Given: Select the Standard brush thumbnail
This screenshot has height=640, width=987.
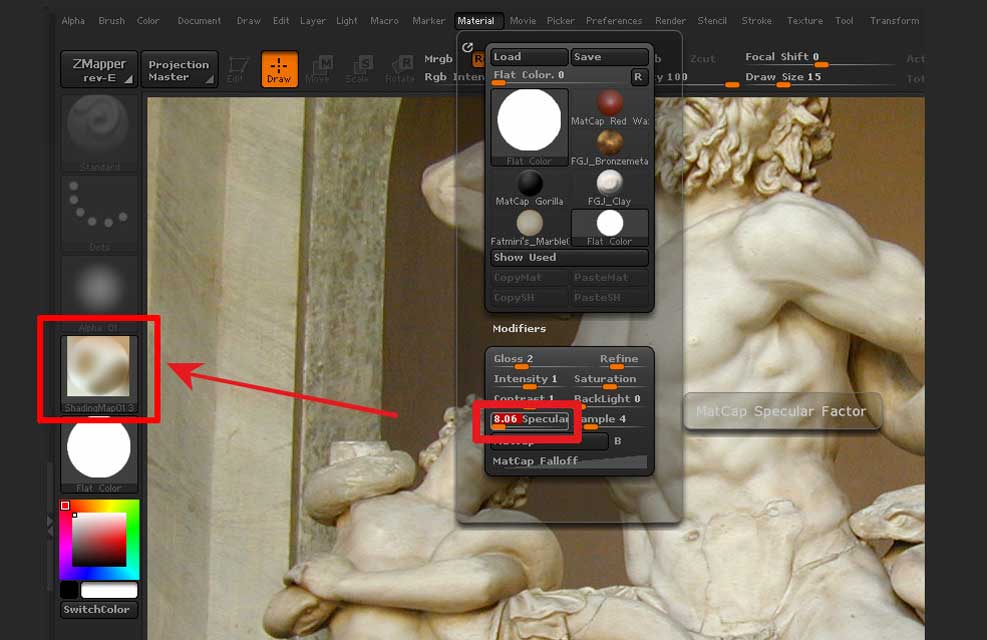Looking at the screenshot, I should (99, 128).
